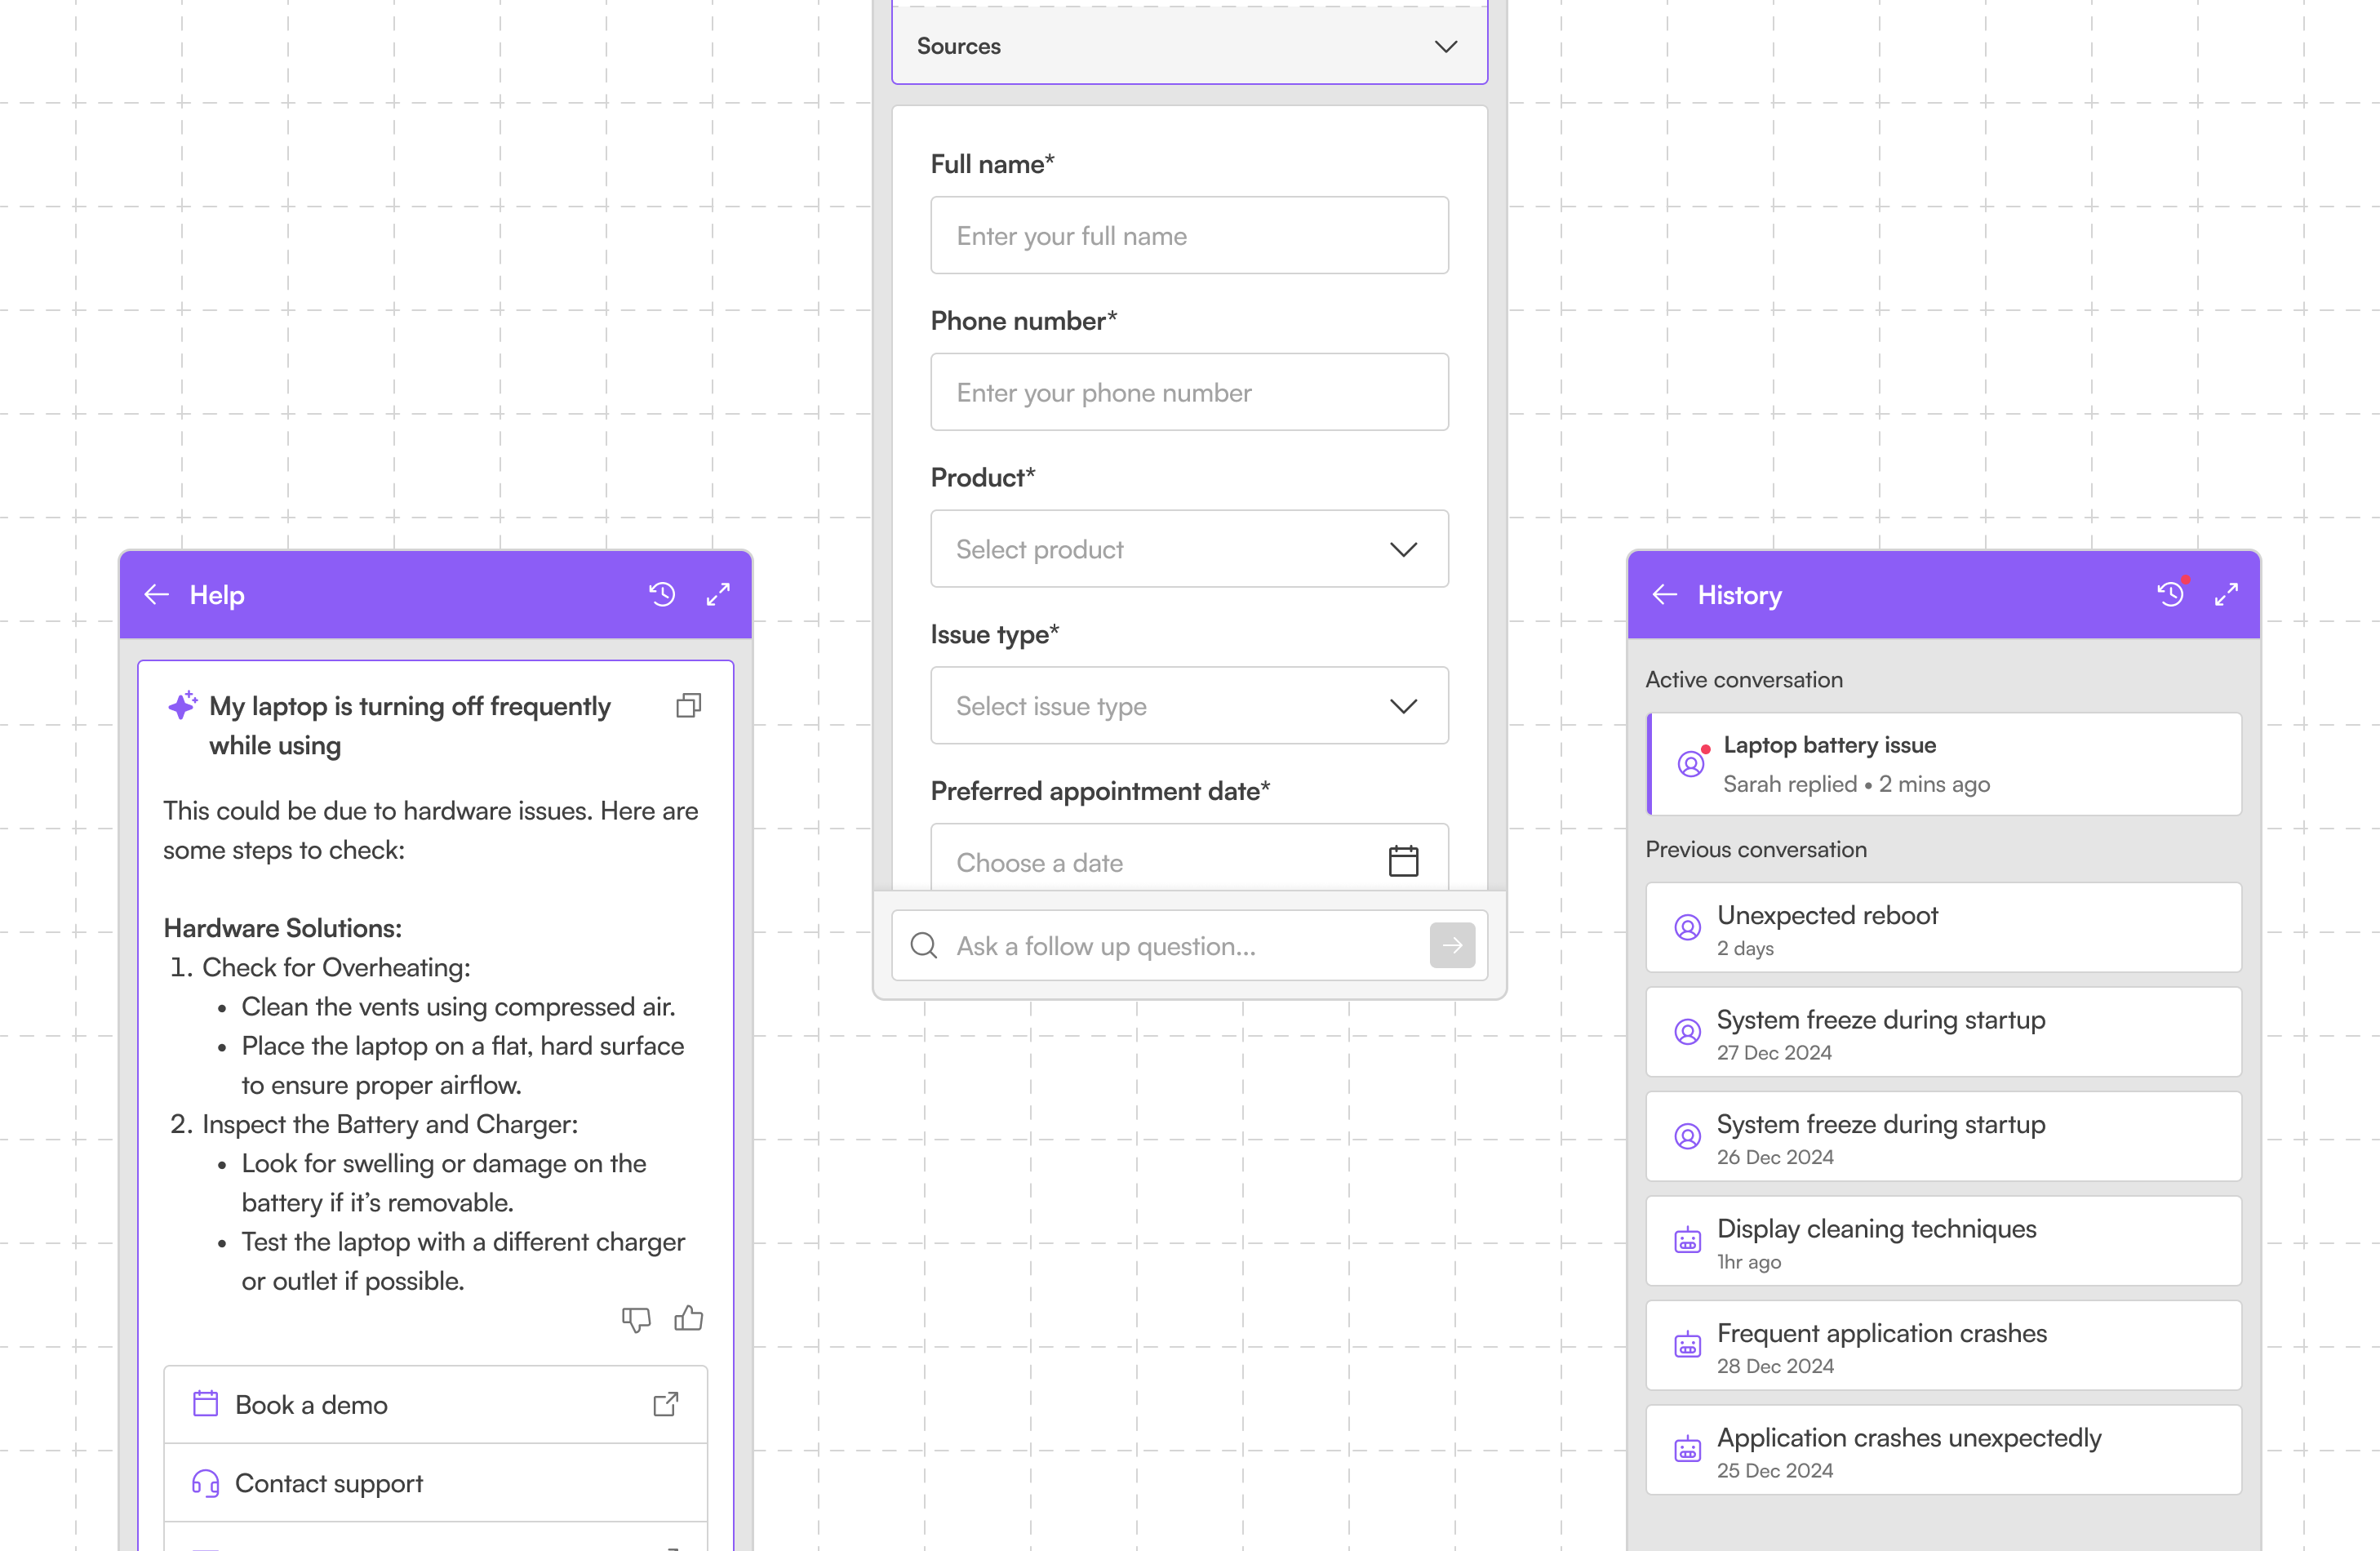Expand the Sources section
This screenshot has height=1551, width=2380.
(x=1189, y=46)
